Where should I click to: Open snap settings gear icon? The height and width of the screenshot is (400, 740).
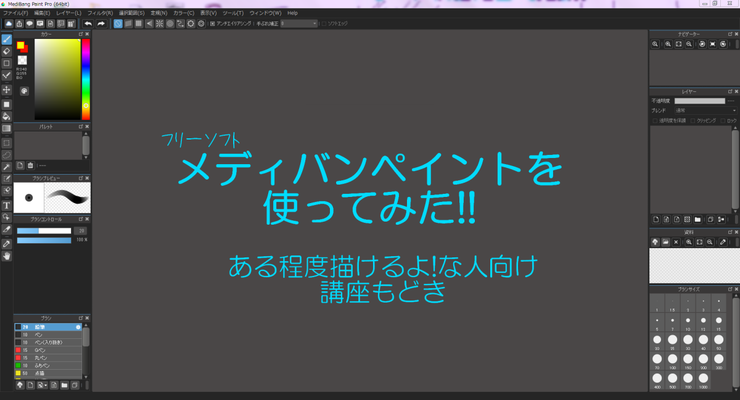[x=201, y=24]
